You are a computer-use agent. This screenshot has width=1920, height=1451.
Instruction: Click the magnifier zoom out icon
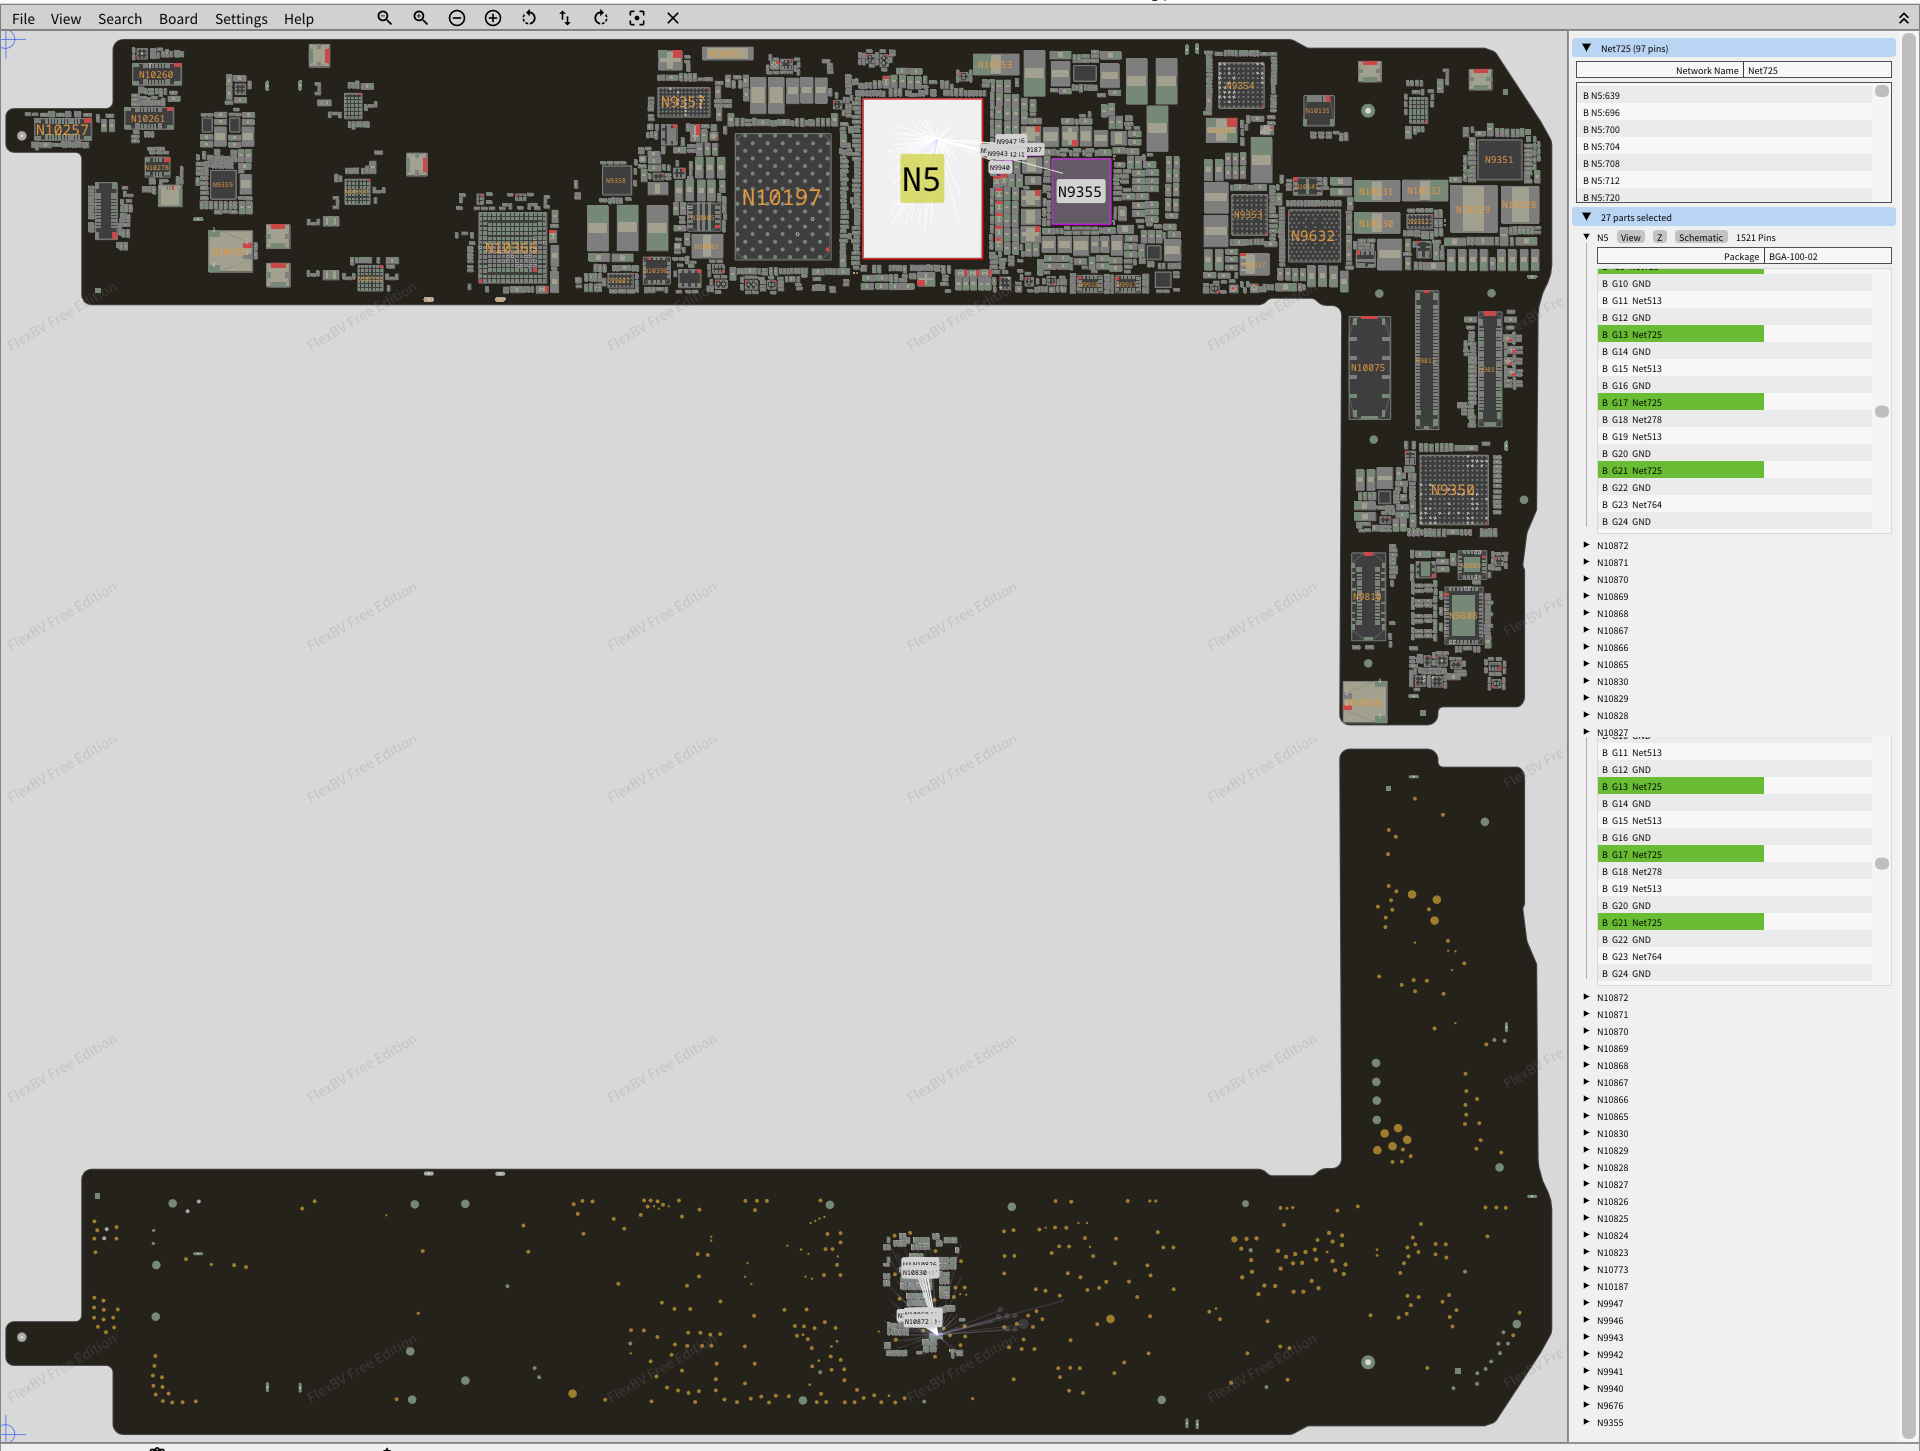[384, 18]
